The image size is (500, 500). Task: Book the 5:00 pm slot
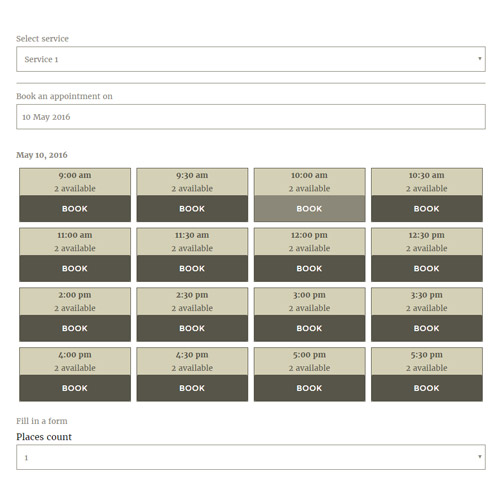coord(310,388)
